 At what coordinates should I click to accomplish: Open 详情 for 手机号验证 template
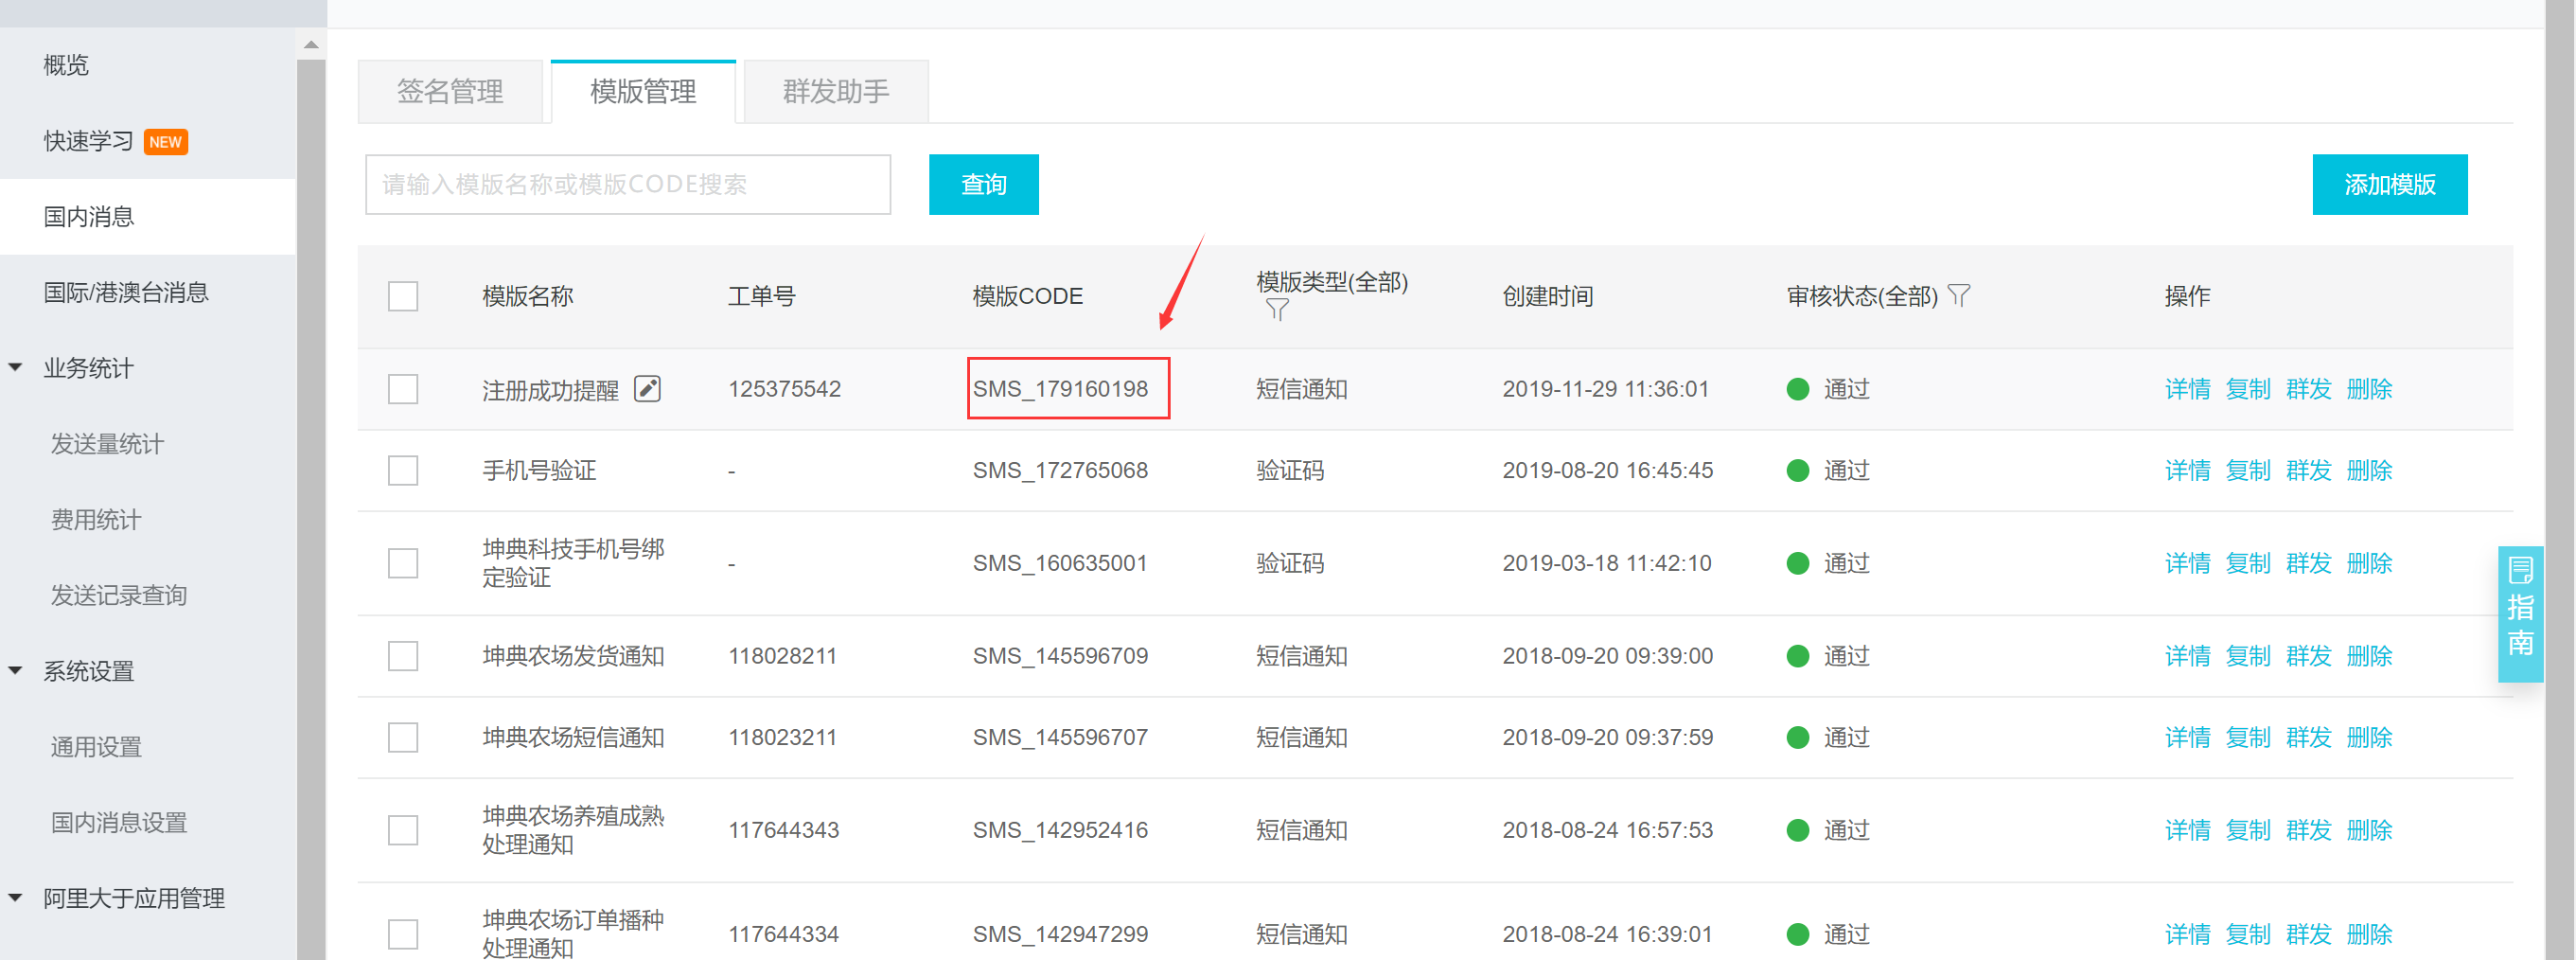click(x=2187, y=470)
